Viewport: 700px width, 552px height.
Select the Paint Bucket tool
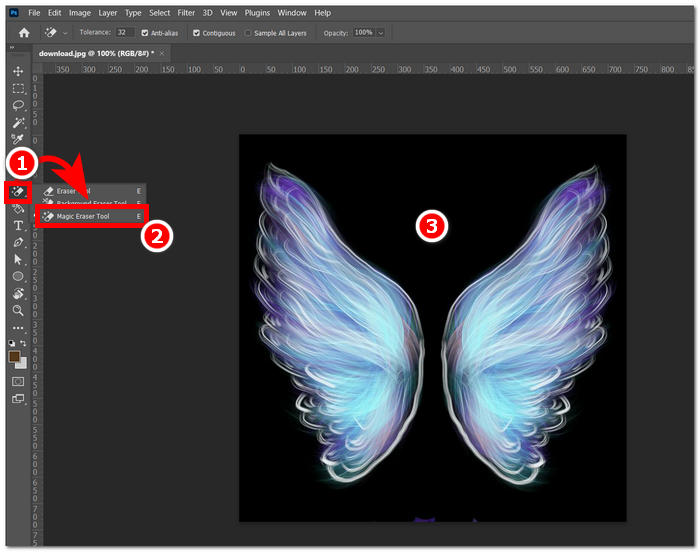click(18, 209)
